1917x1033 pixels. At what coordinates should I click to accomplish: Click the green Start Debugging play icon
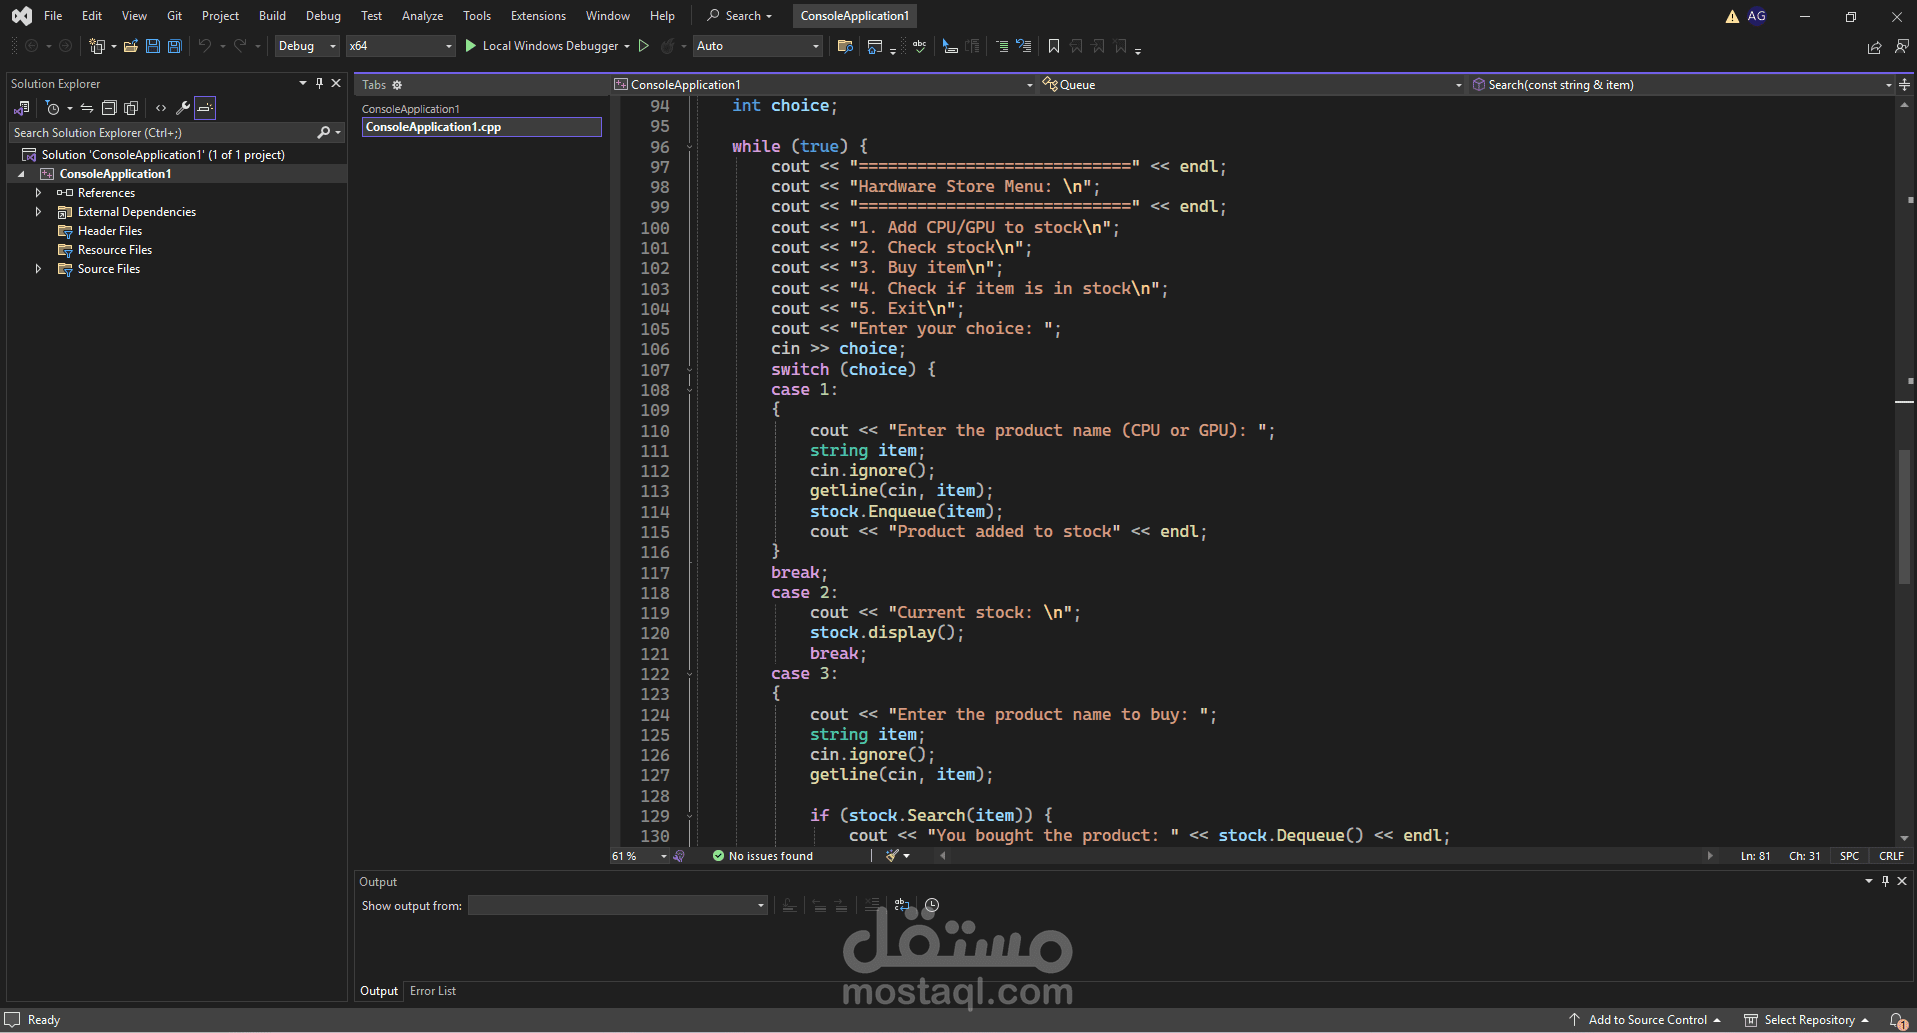point(470,46)
